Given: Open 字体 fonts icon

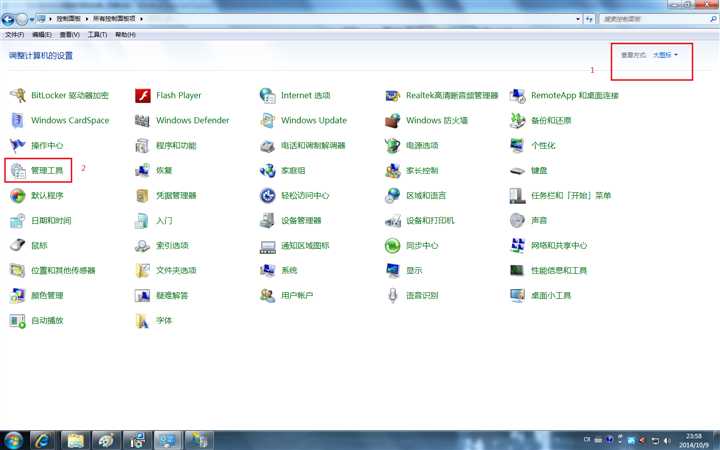Looking at the screenshot, I should [142, 321].
